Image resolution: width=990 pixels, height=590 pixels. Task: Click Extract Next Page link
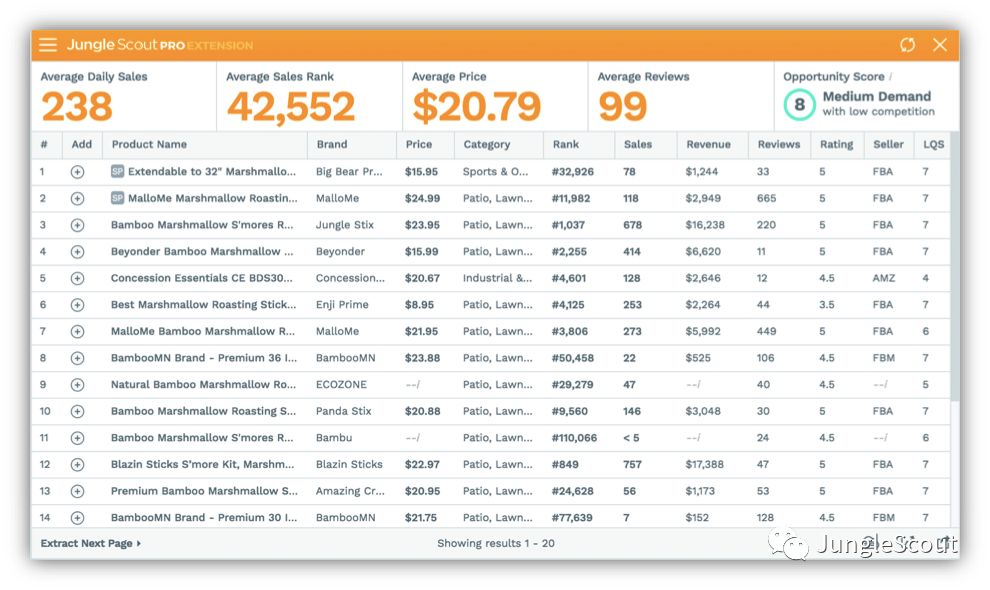click(90, 543)
